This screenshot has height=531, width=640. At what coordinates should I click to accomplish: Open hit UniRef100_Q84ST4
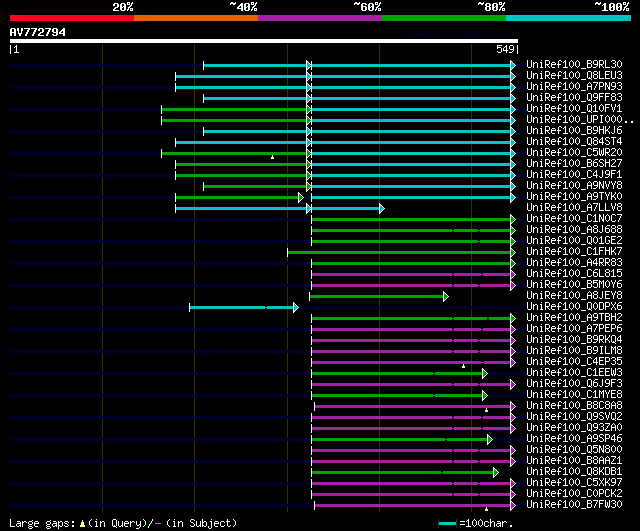[x=574, y=142]
